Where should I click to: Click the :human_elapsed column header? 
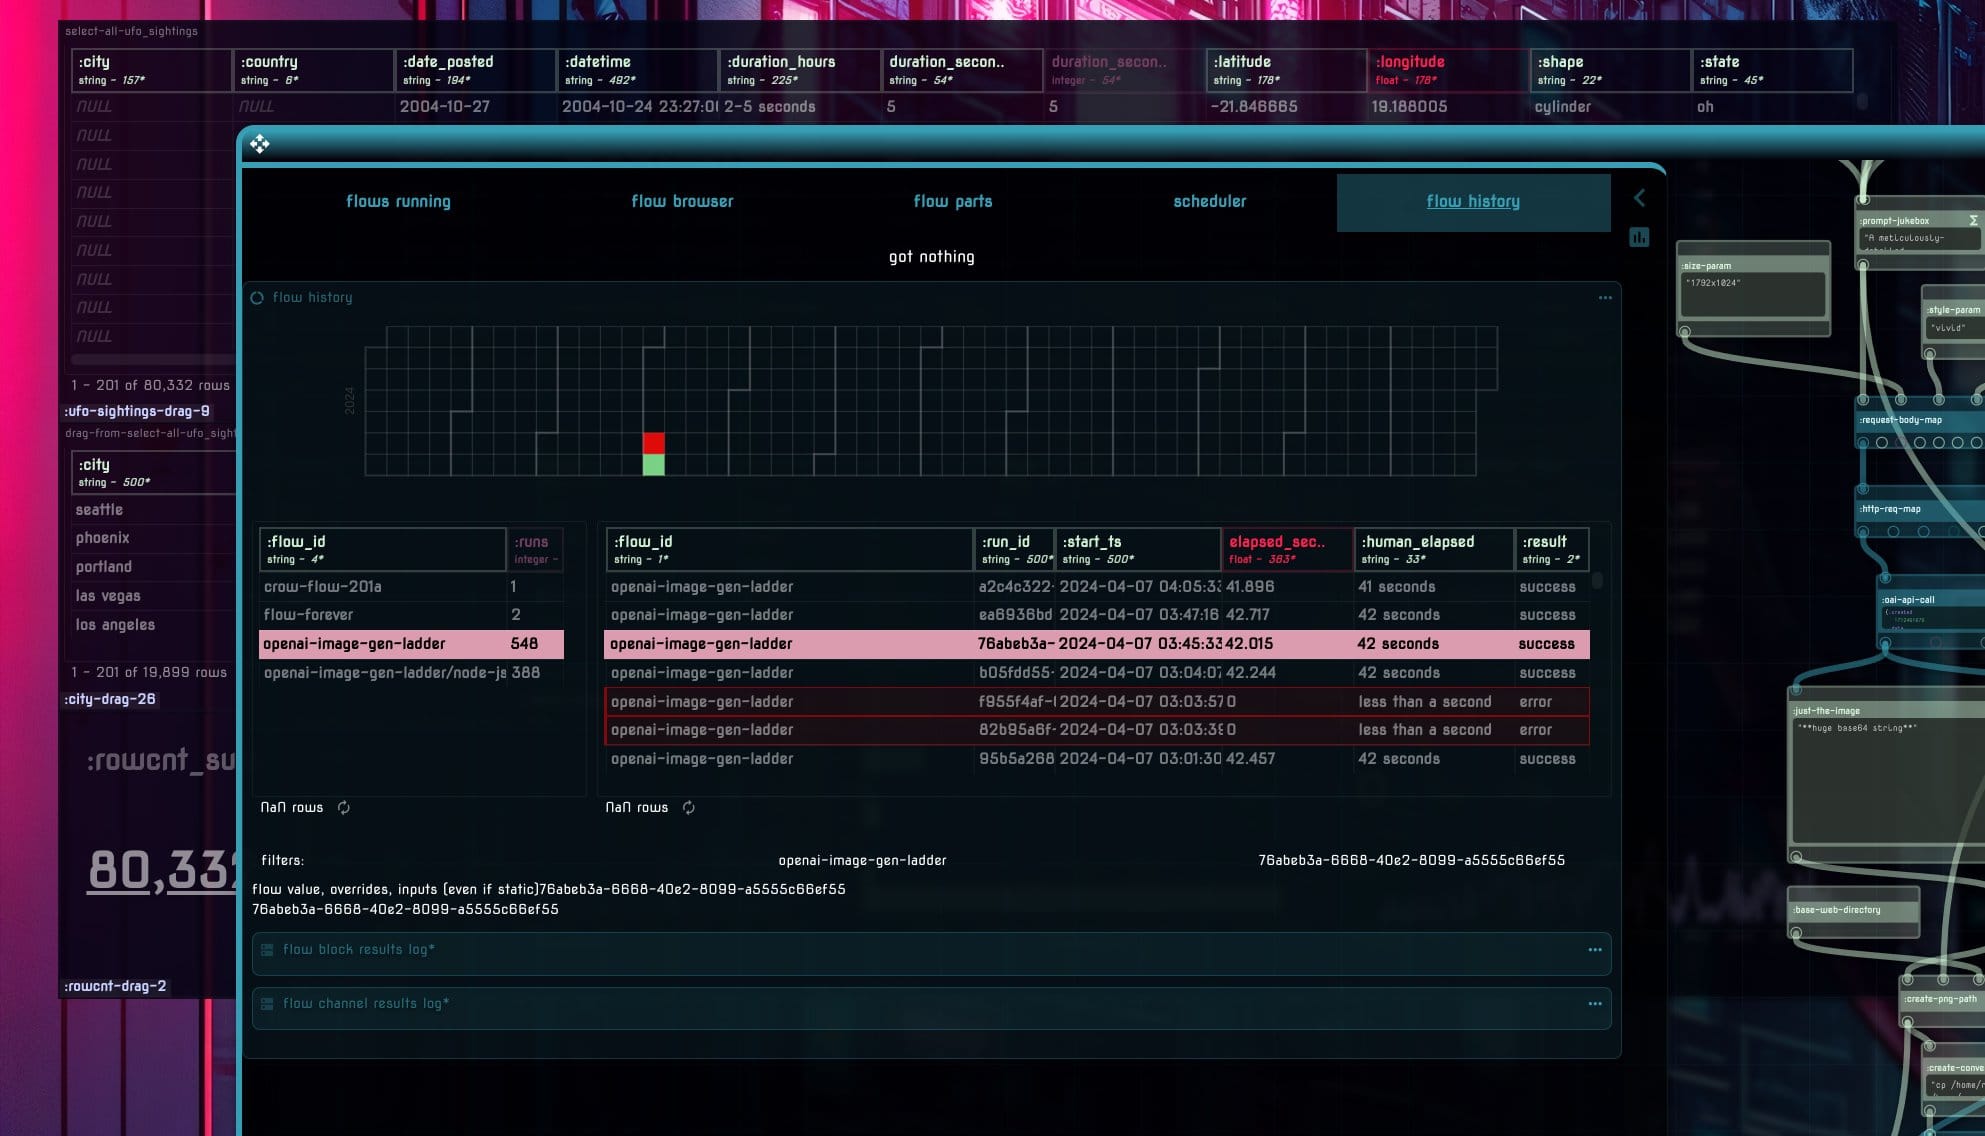tap(1434, 549)
